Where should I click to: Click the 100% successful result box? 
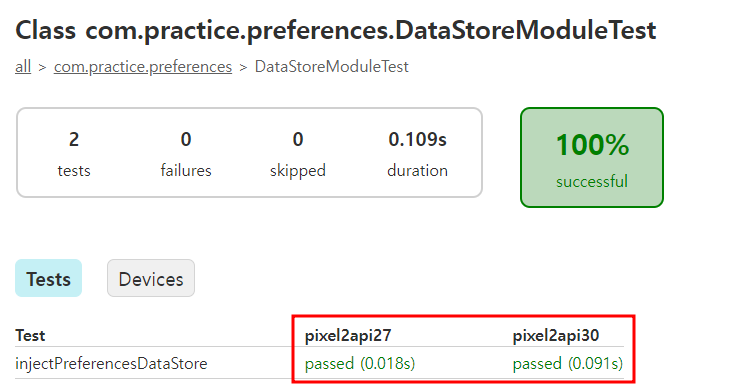(592, 158)
